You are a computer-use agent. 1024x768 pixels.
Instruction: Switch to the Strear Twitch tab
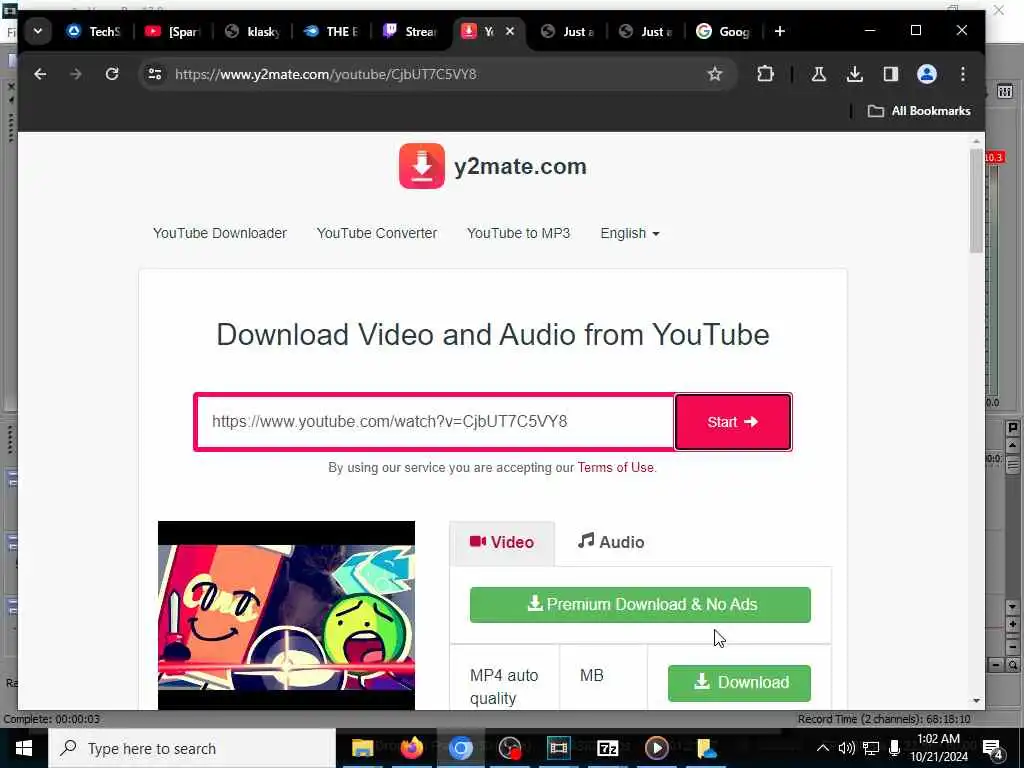pyautogui.click(x=409, y=31)
